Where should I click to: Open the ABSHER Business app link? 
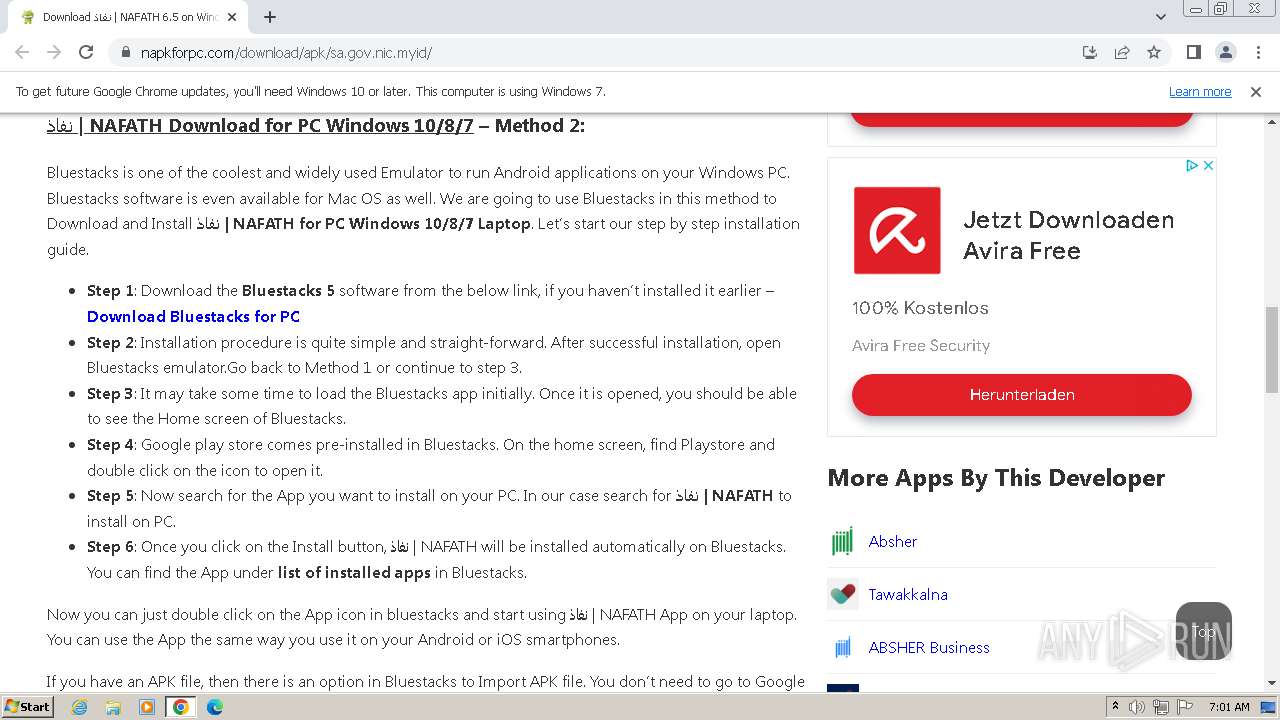(x=929, y=647)
